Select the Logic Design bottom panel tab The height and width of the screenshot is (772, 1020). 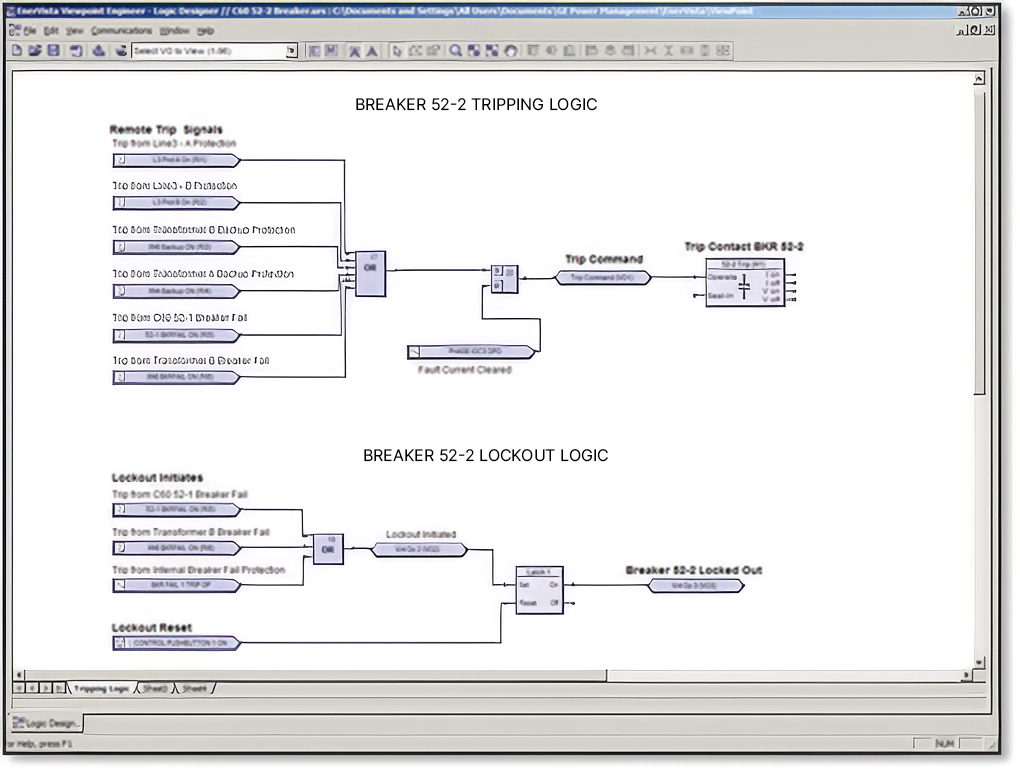[46, 723]
